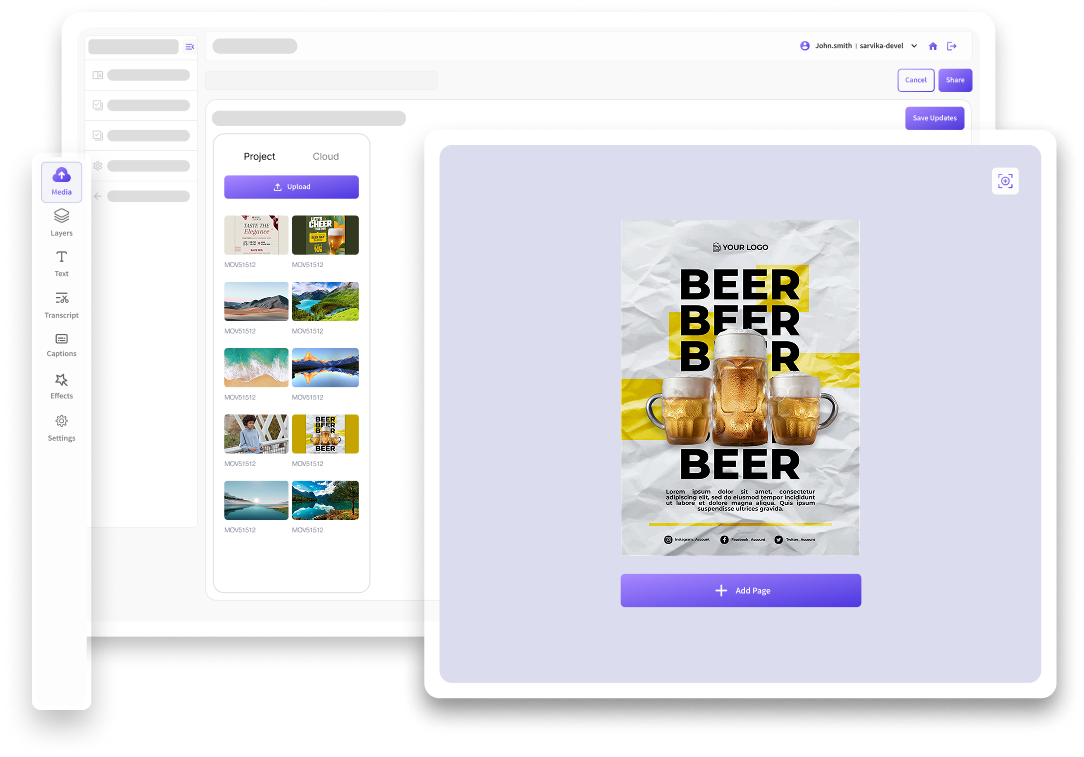Click the zoom preview icon on the page panel
The height and width of the screenshot is (757, 1084).
[1005, 181]
